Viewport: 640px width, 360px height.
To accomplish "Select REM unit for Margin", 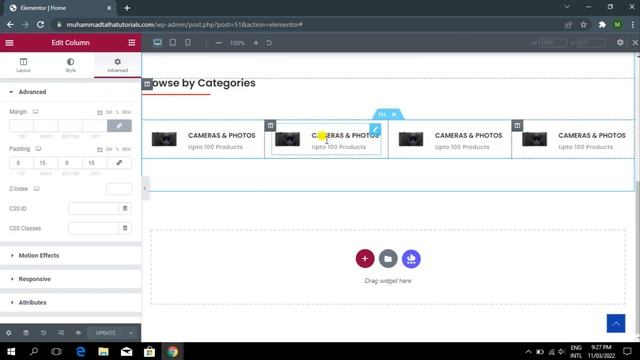I will tap(127, 112).
